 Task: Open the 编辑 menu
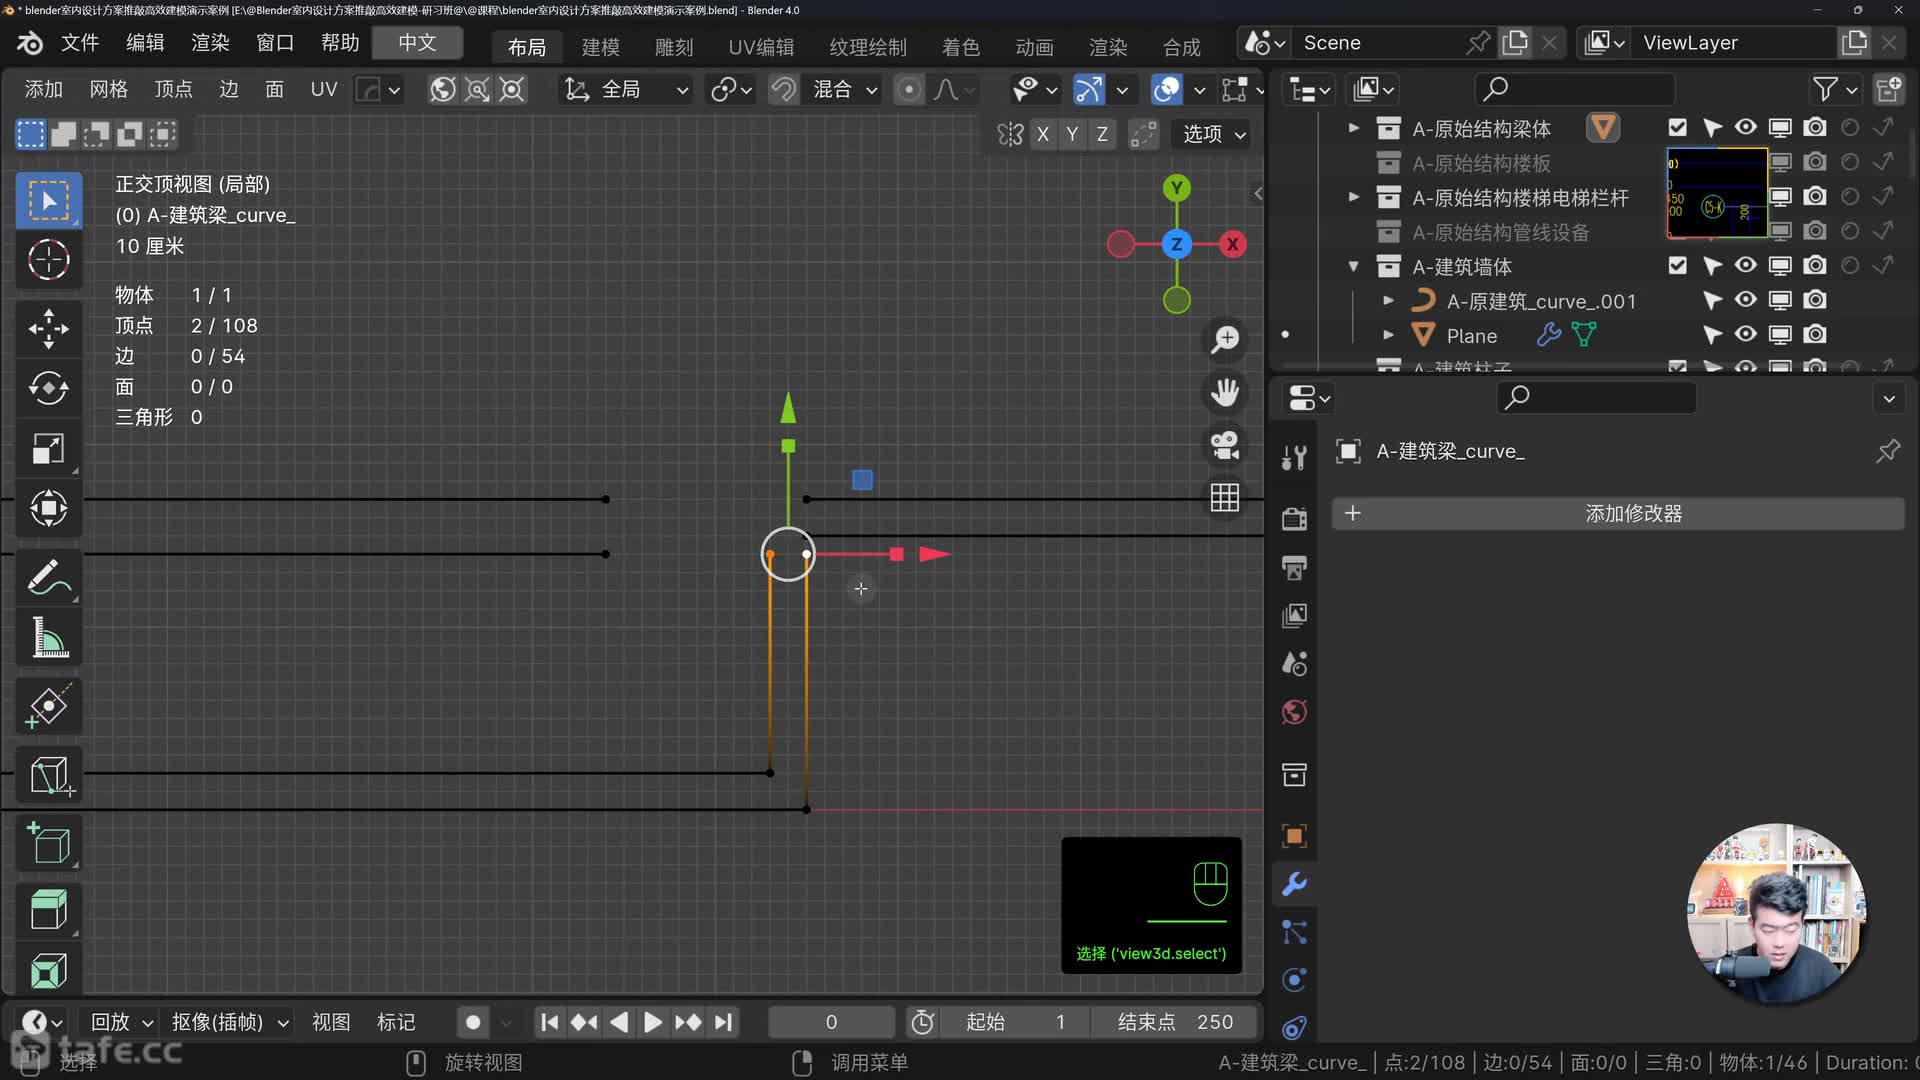[x=145, y=43]
